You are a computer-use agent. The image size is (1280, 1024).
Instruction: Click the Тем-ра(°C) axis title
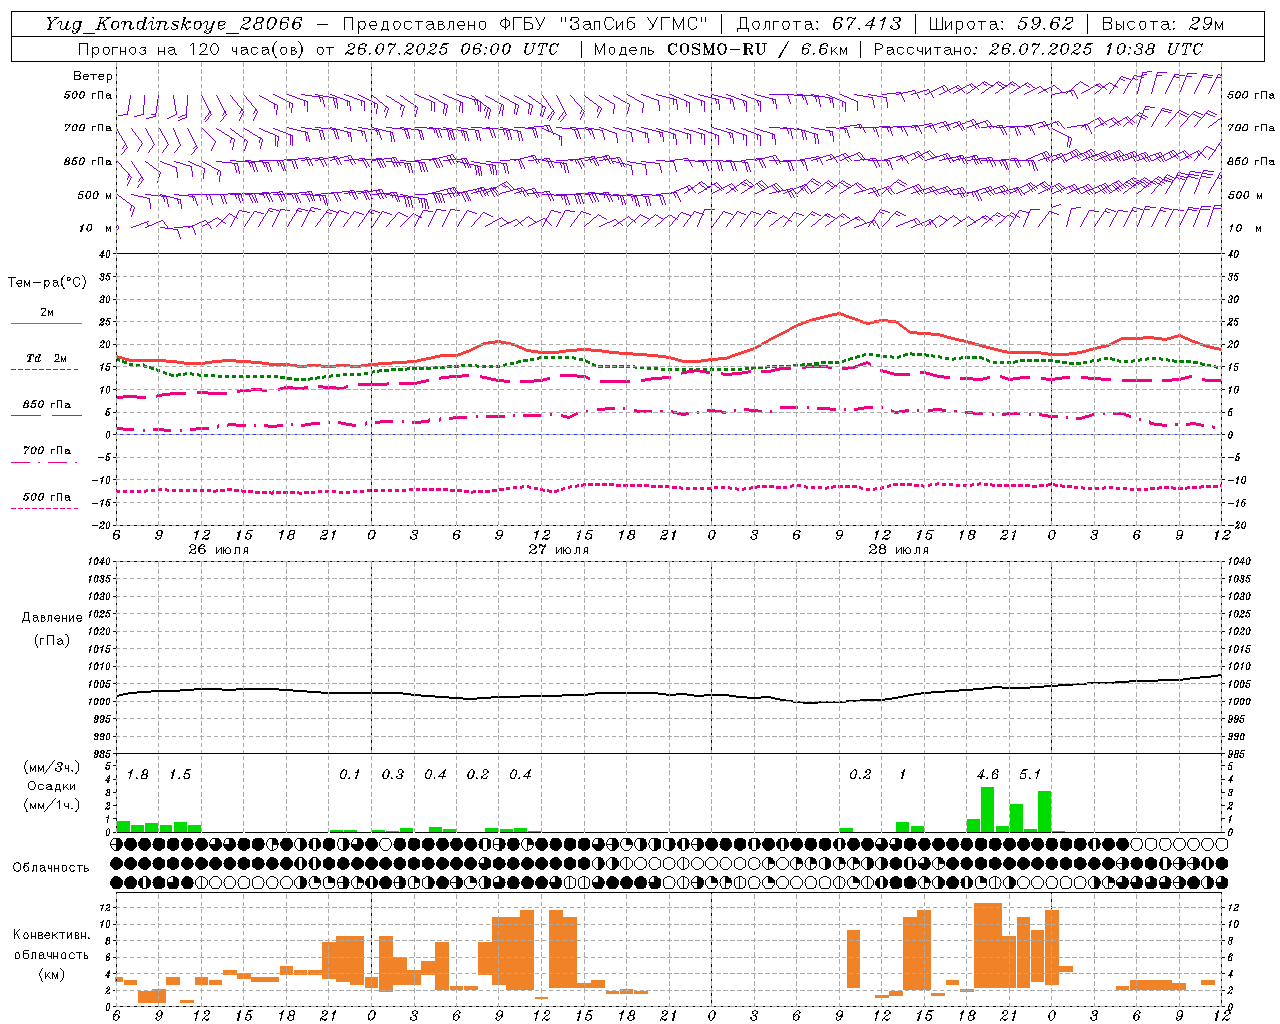click(x=47, y=283)
